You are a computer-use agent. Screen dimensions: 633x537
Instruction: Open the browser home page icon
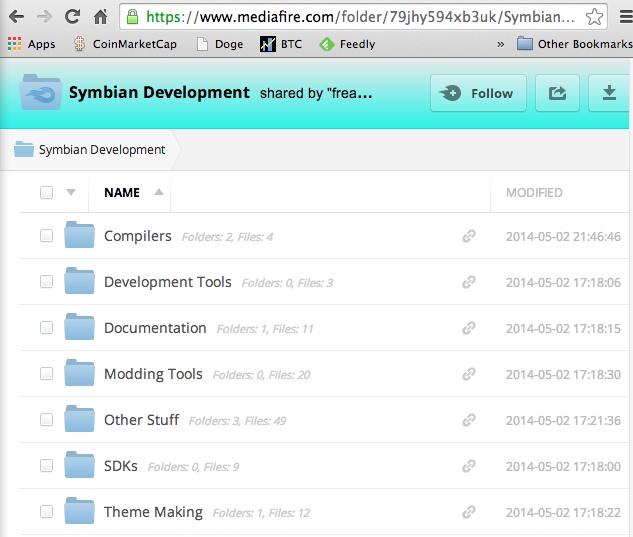(101, 17)
